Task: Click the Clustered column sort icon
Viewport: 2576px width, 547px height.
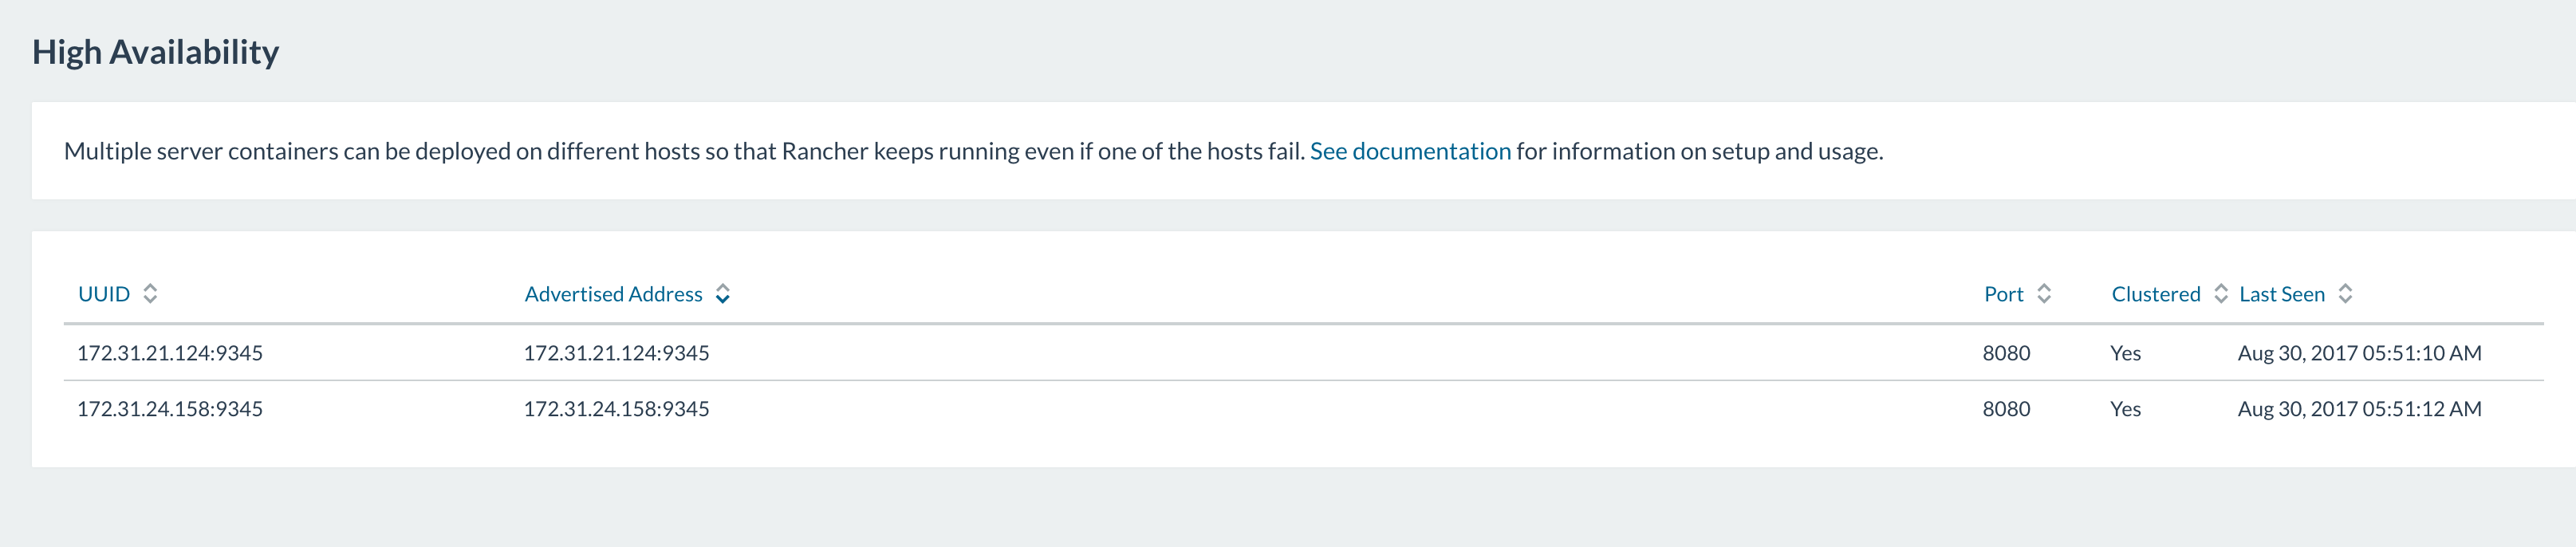Action: [2221, 294]
